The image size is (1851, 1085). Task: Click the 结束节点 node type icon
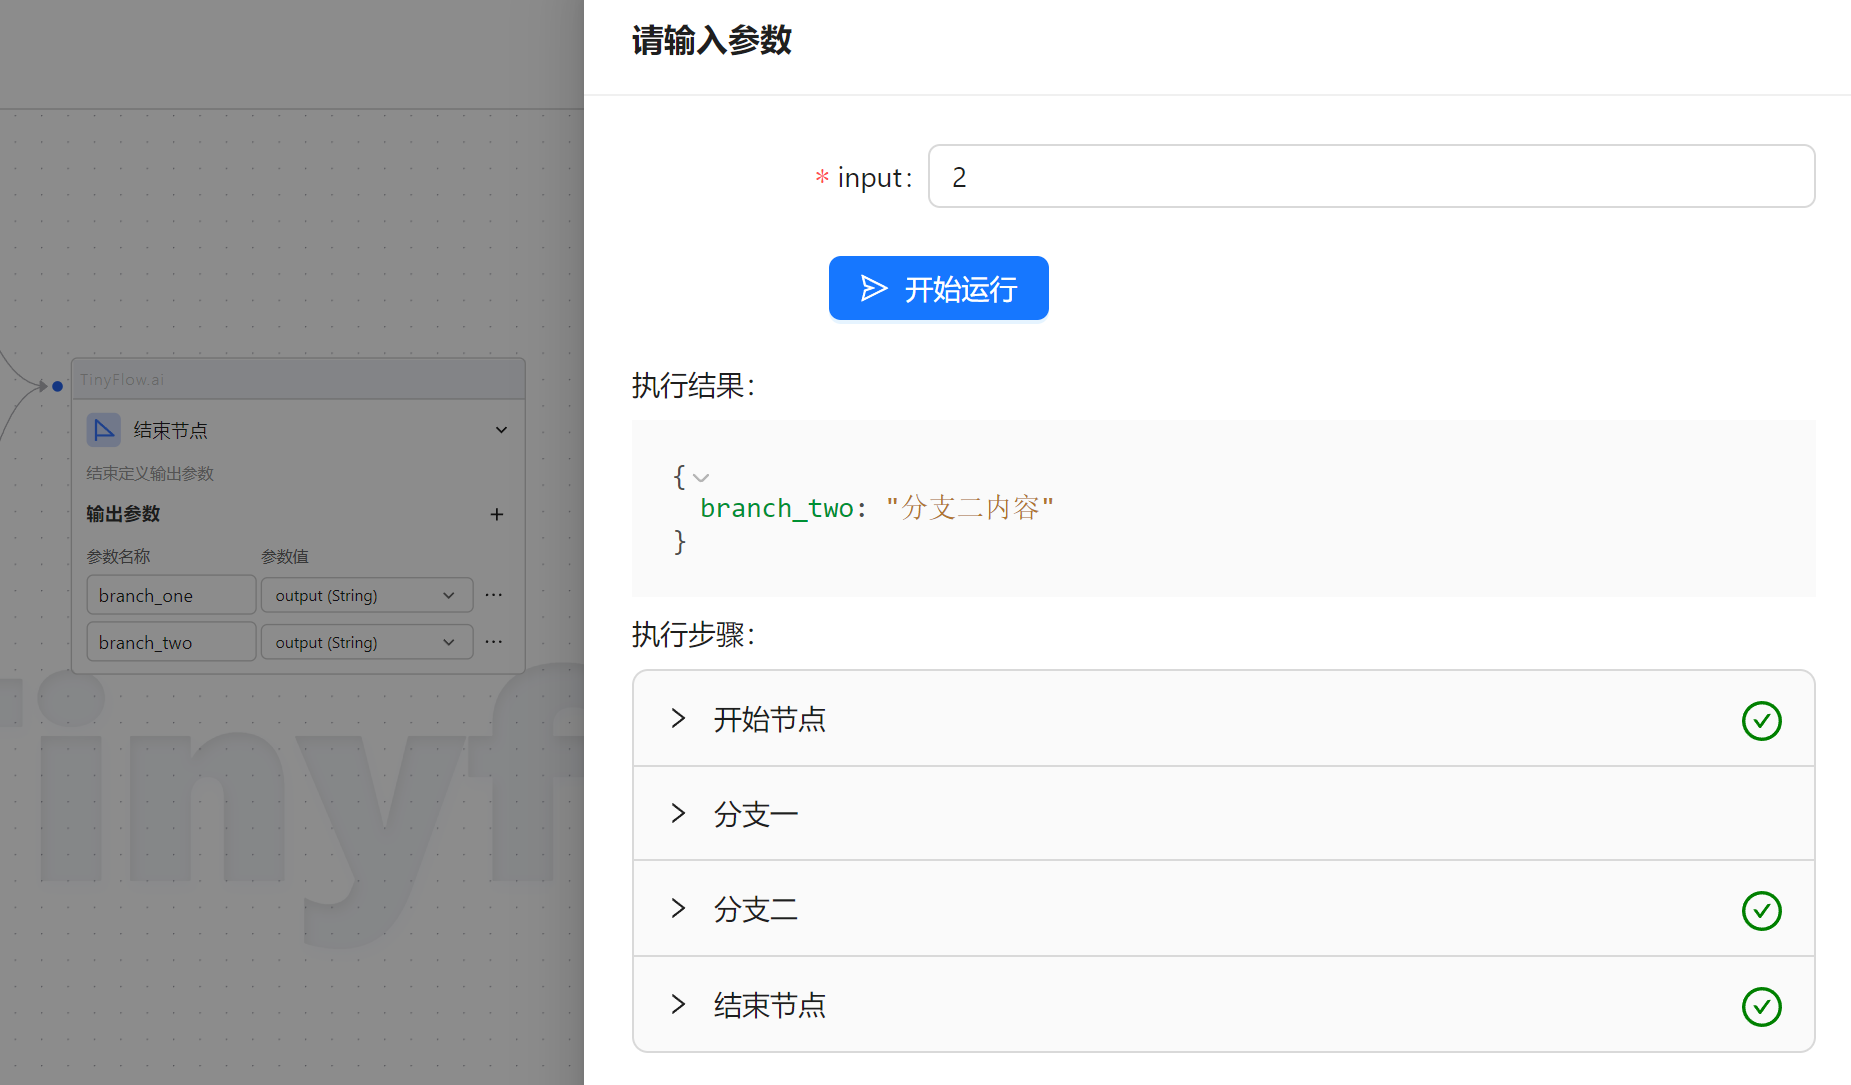click(x=103, y=430)
